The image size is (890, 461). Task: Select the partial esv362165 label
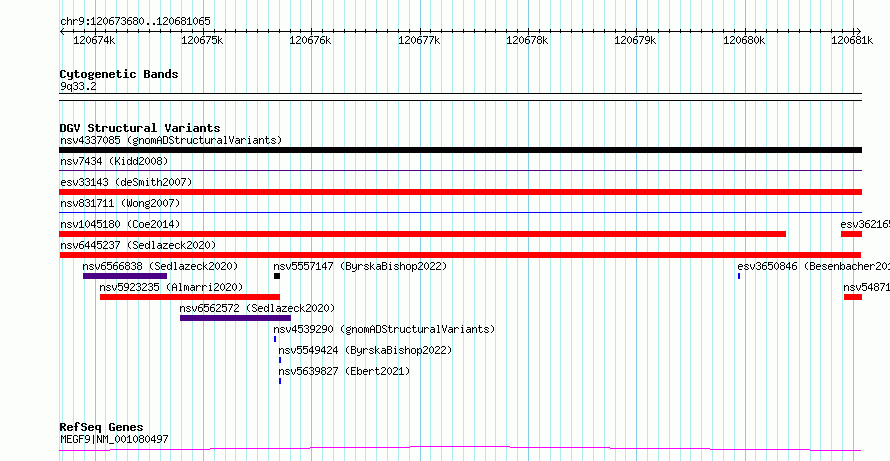tap(865, 224)
